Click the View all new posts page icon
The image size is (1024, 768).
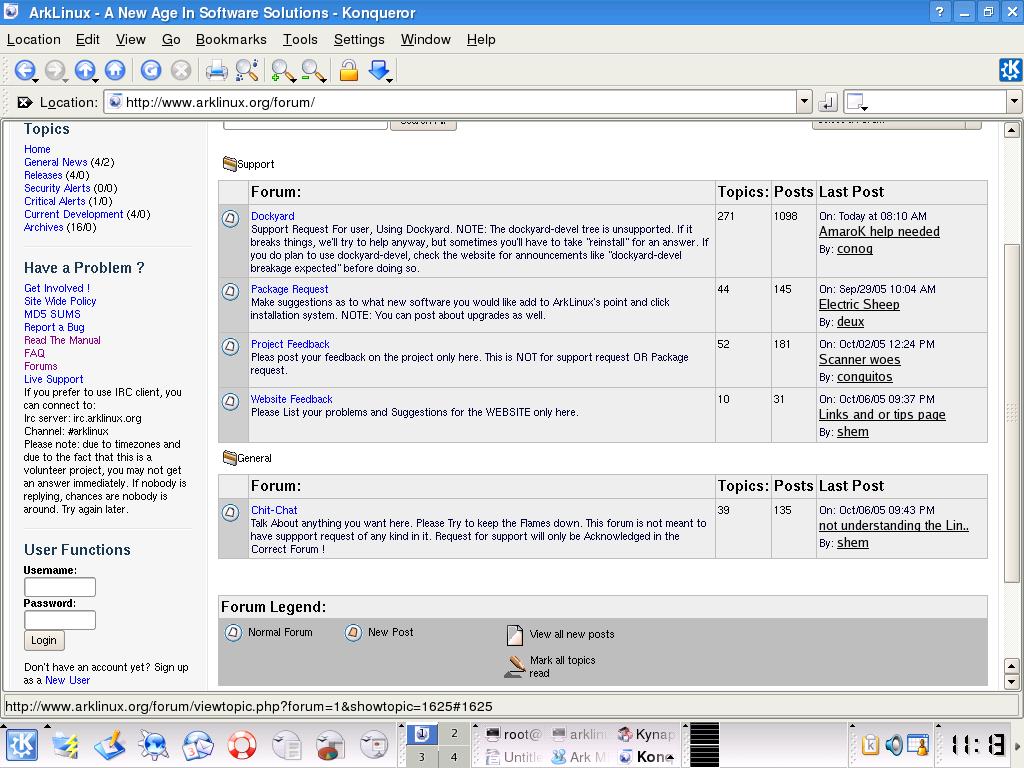coord(515,635)
